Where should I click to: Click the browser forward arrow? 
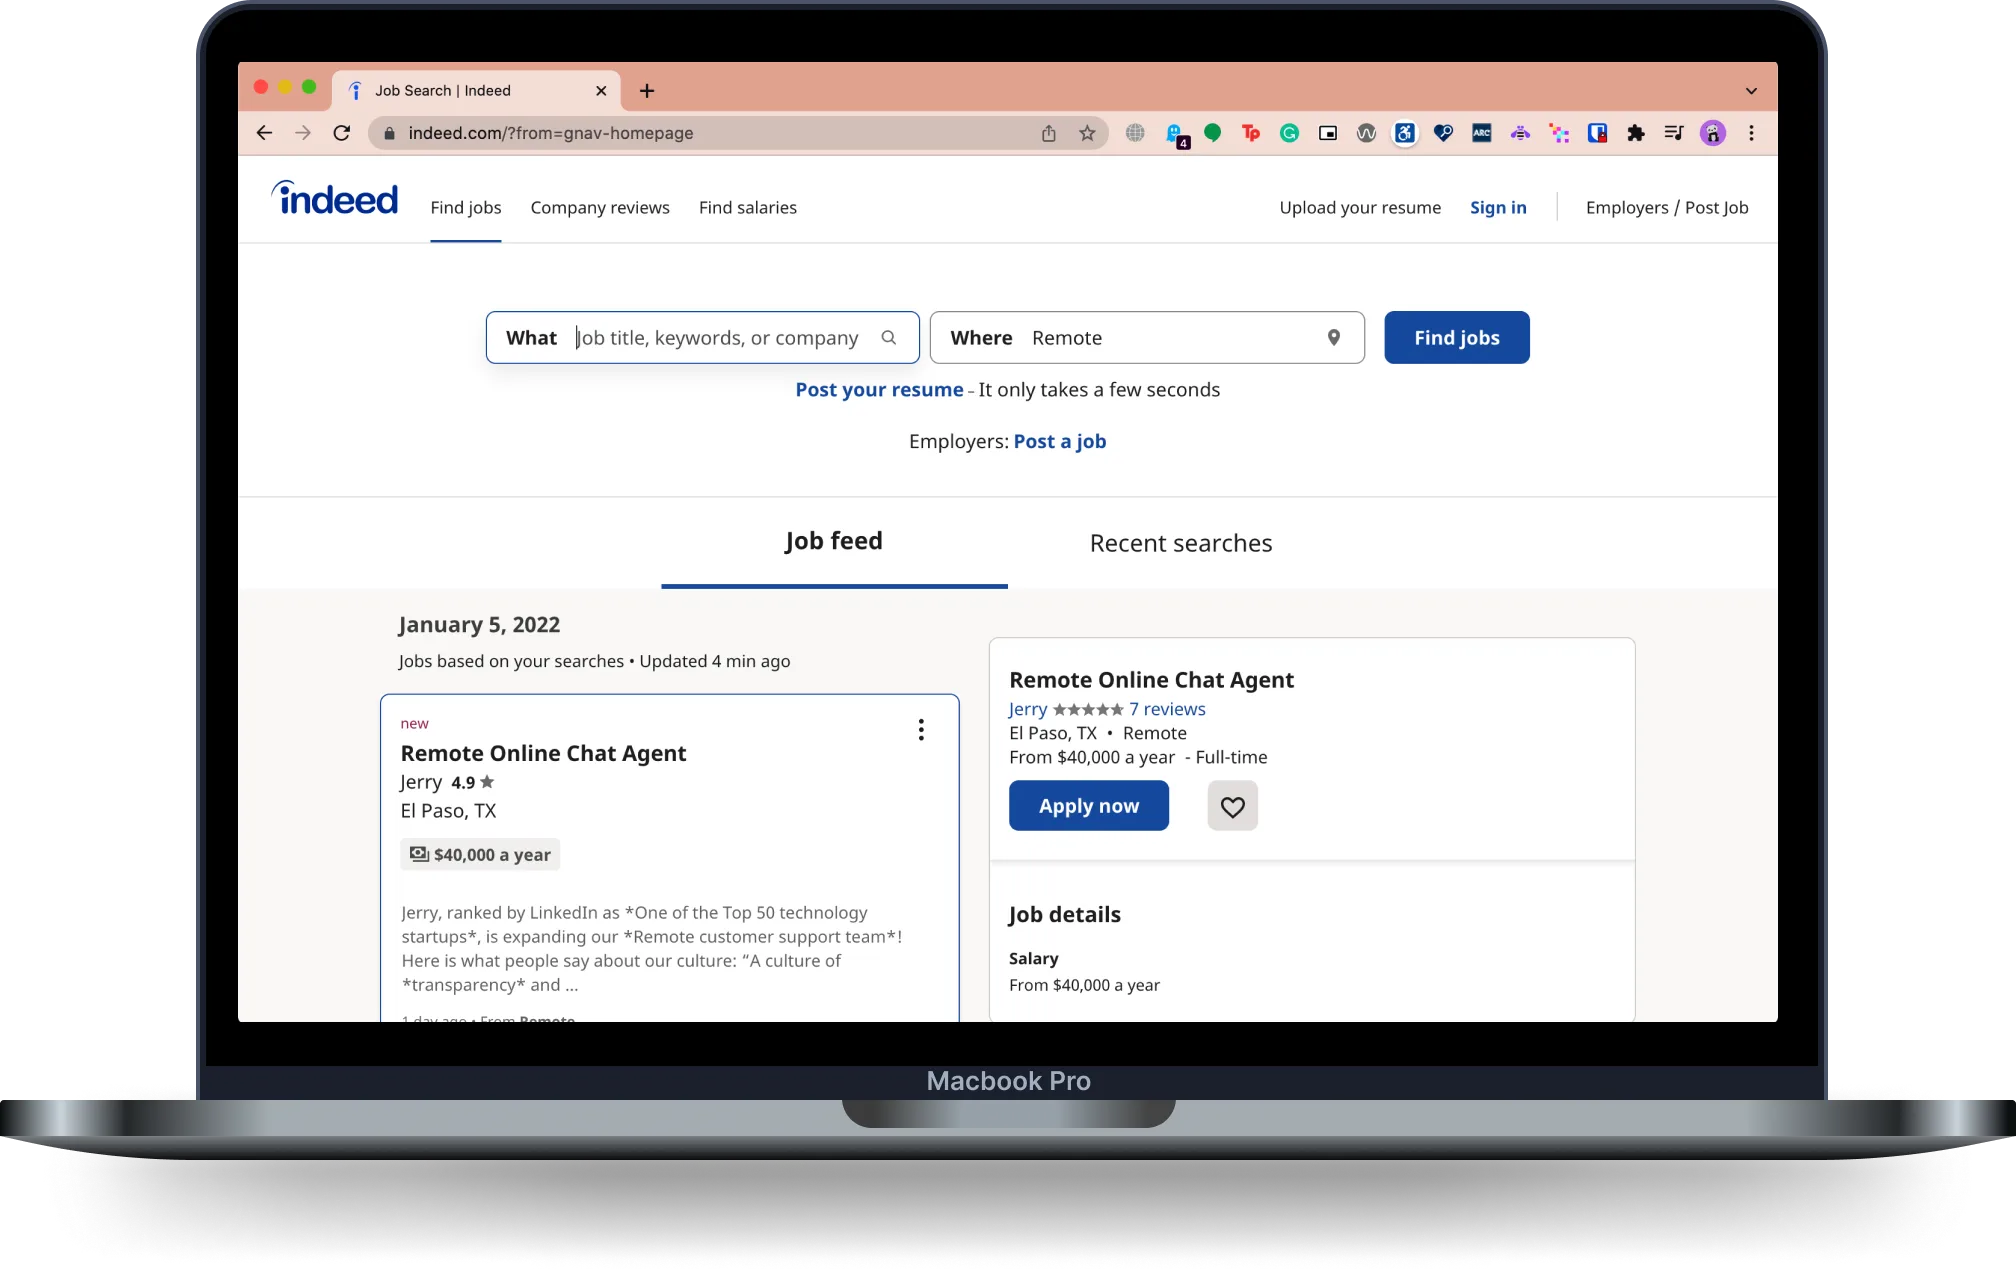(x=303, y=133)
